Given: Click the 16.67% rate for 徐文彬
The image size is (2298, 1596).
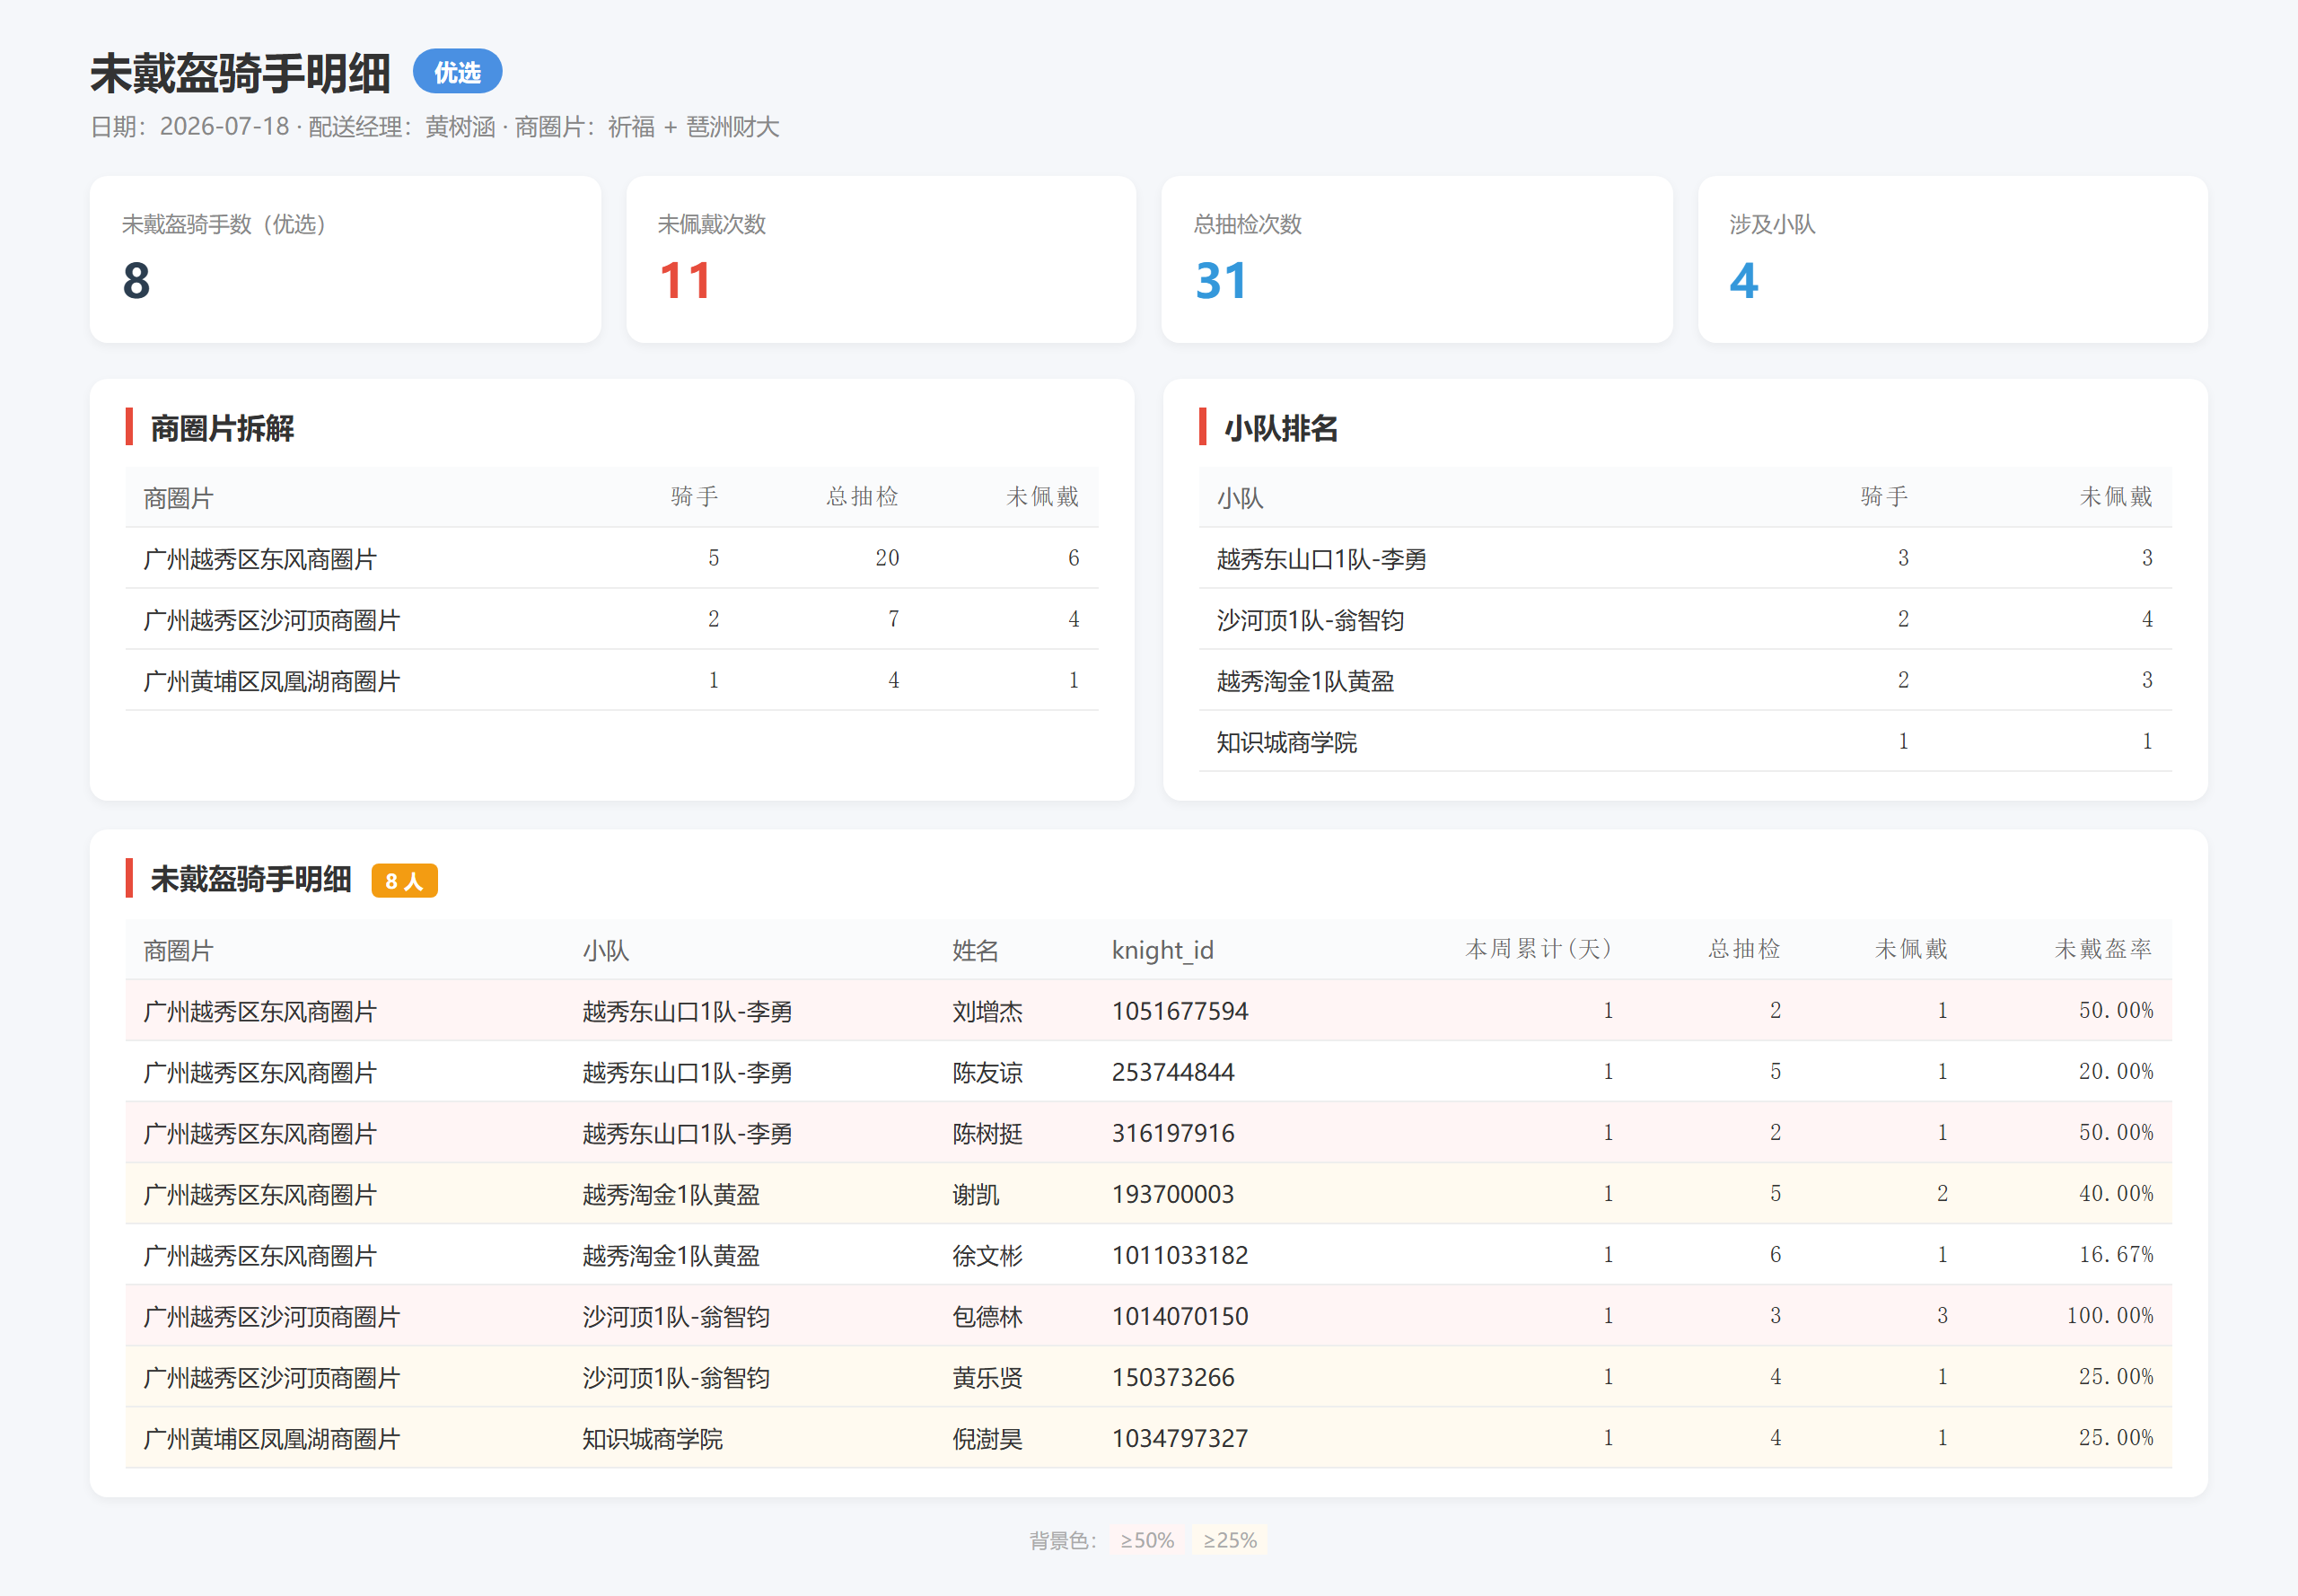Looking at the screenshot, I should pos(2116,1254).
